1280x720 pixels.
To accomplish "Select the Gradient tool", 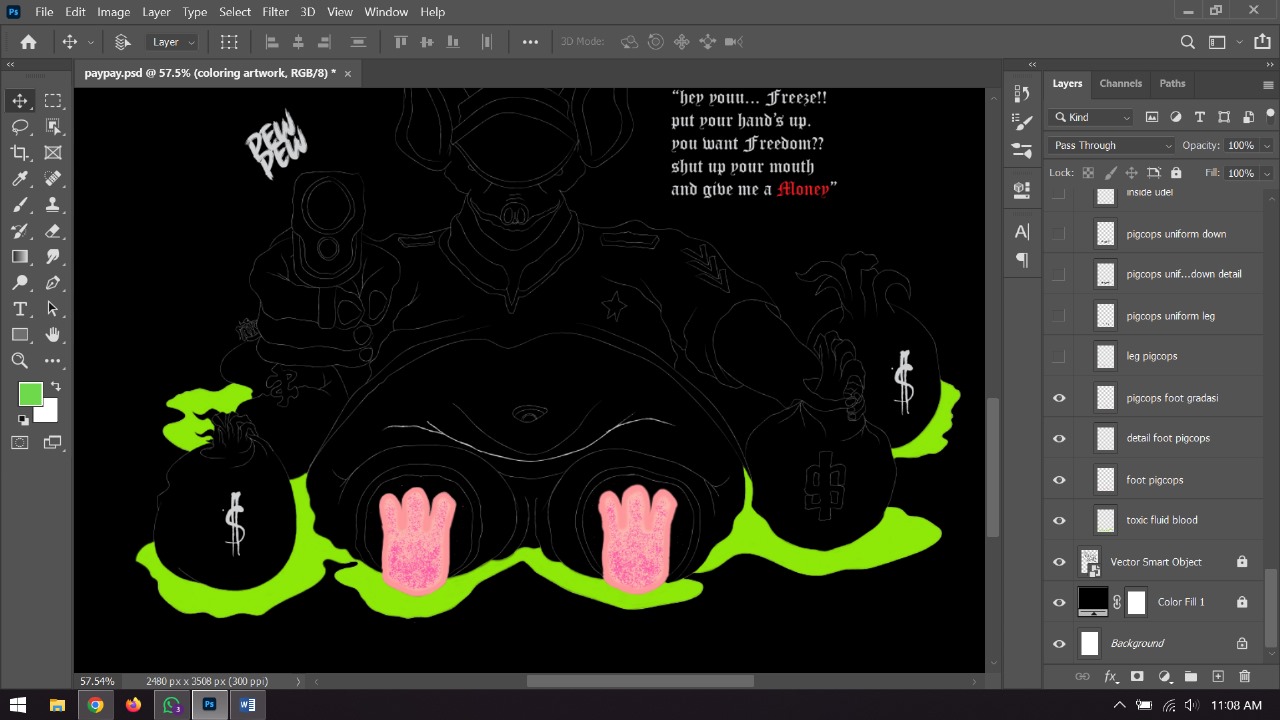I will [20, 256].
